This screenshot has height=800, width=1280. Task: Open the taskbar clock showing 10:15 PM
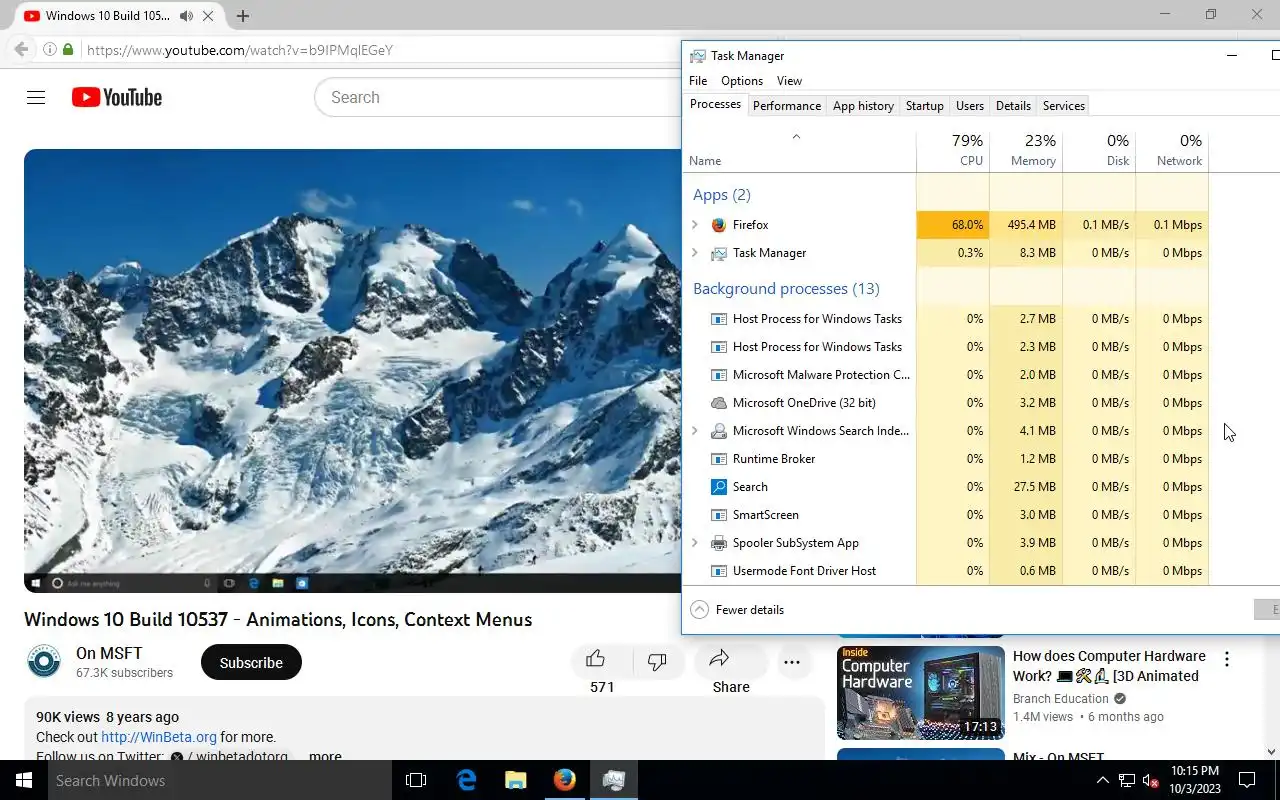click(1194, 780)
